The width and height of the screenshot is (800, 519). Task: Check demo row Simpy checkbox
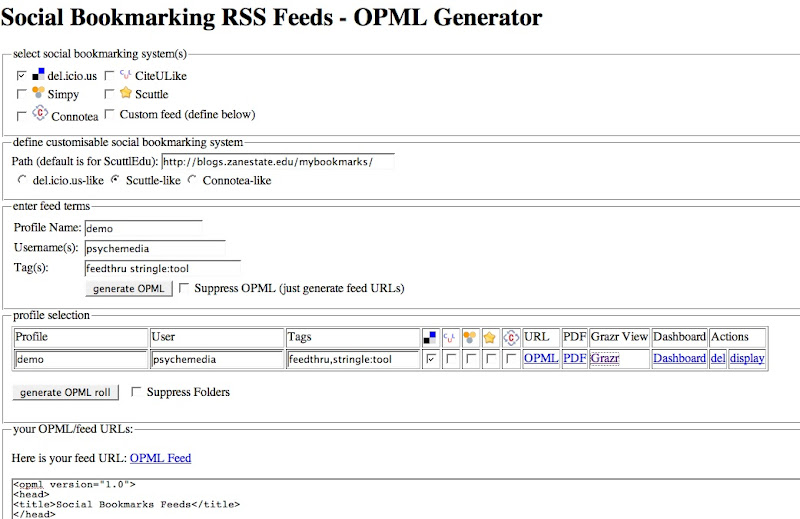(470, 359)
